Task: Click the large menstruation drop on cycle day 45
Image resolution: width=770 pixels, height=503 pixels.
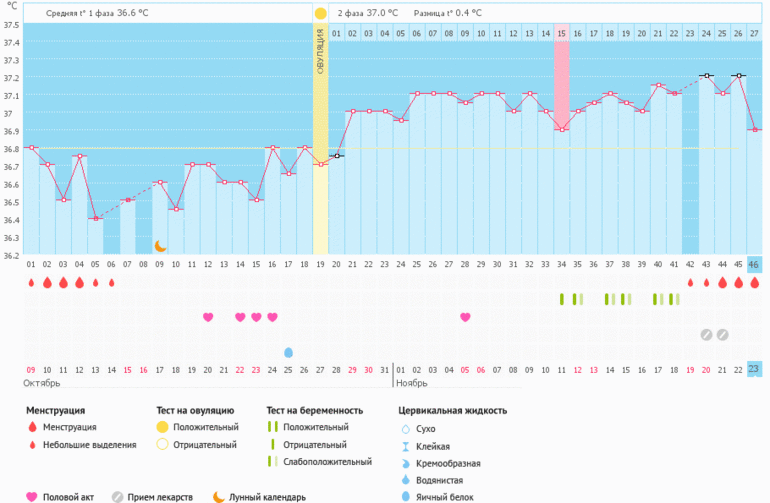Action: point(738,283)
